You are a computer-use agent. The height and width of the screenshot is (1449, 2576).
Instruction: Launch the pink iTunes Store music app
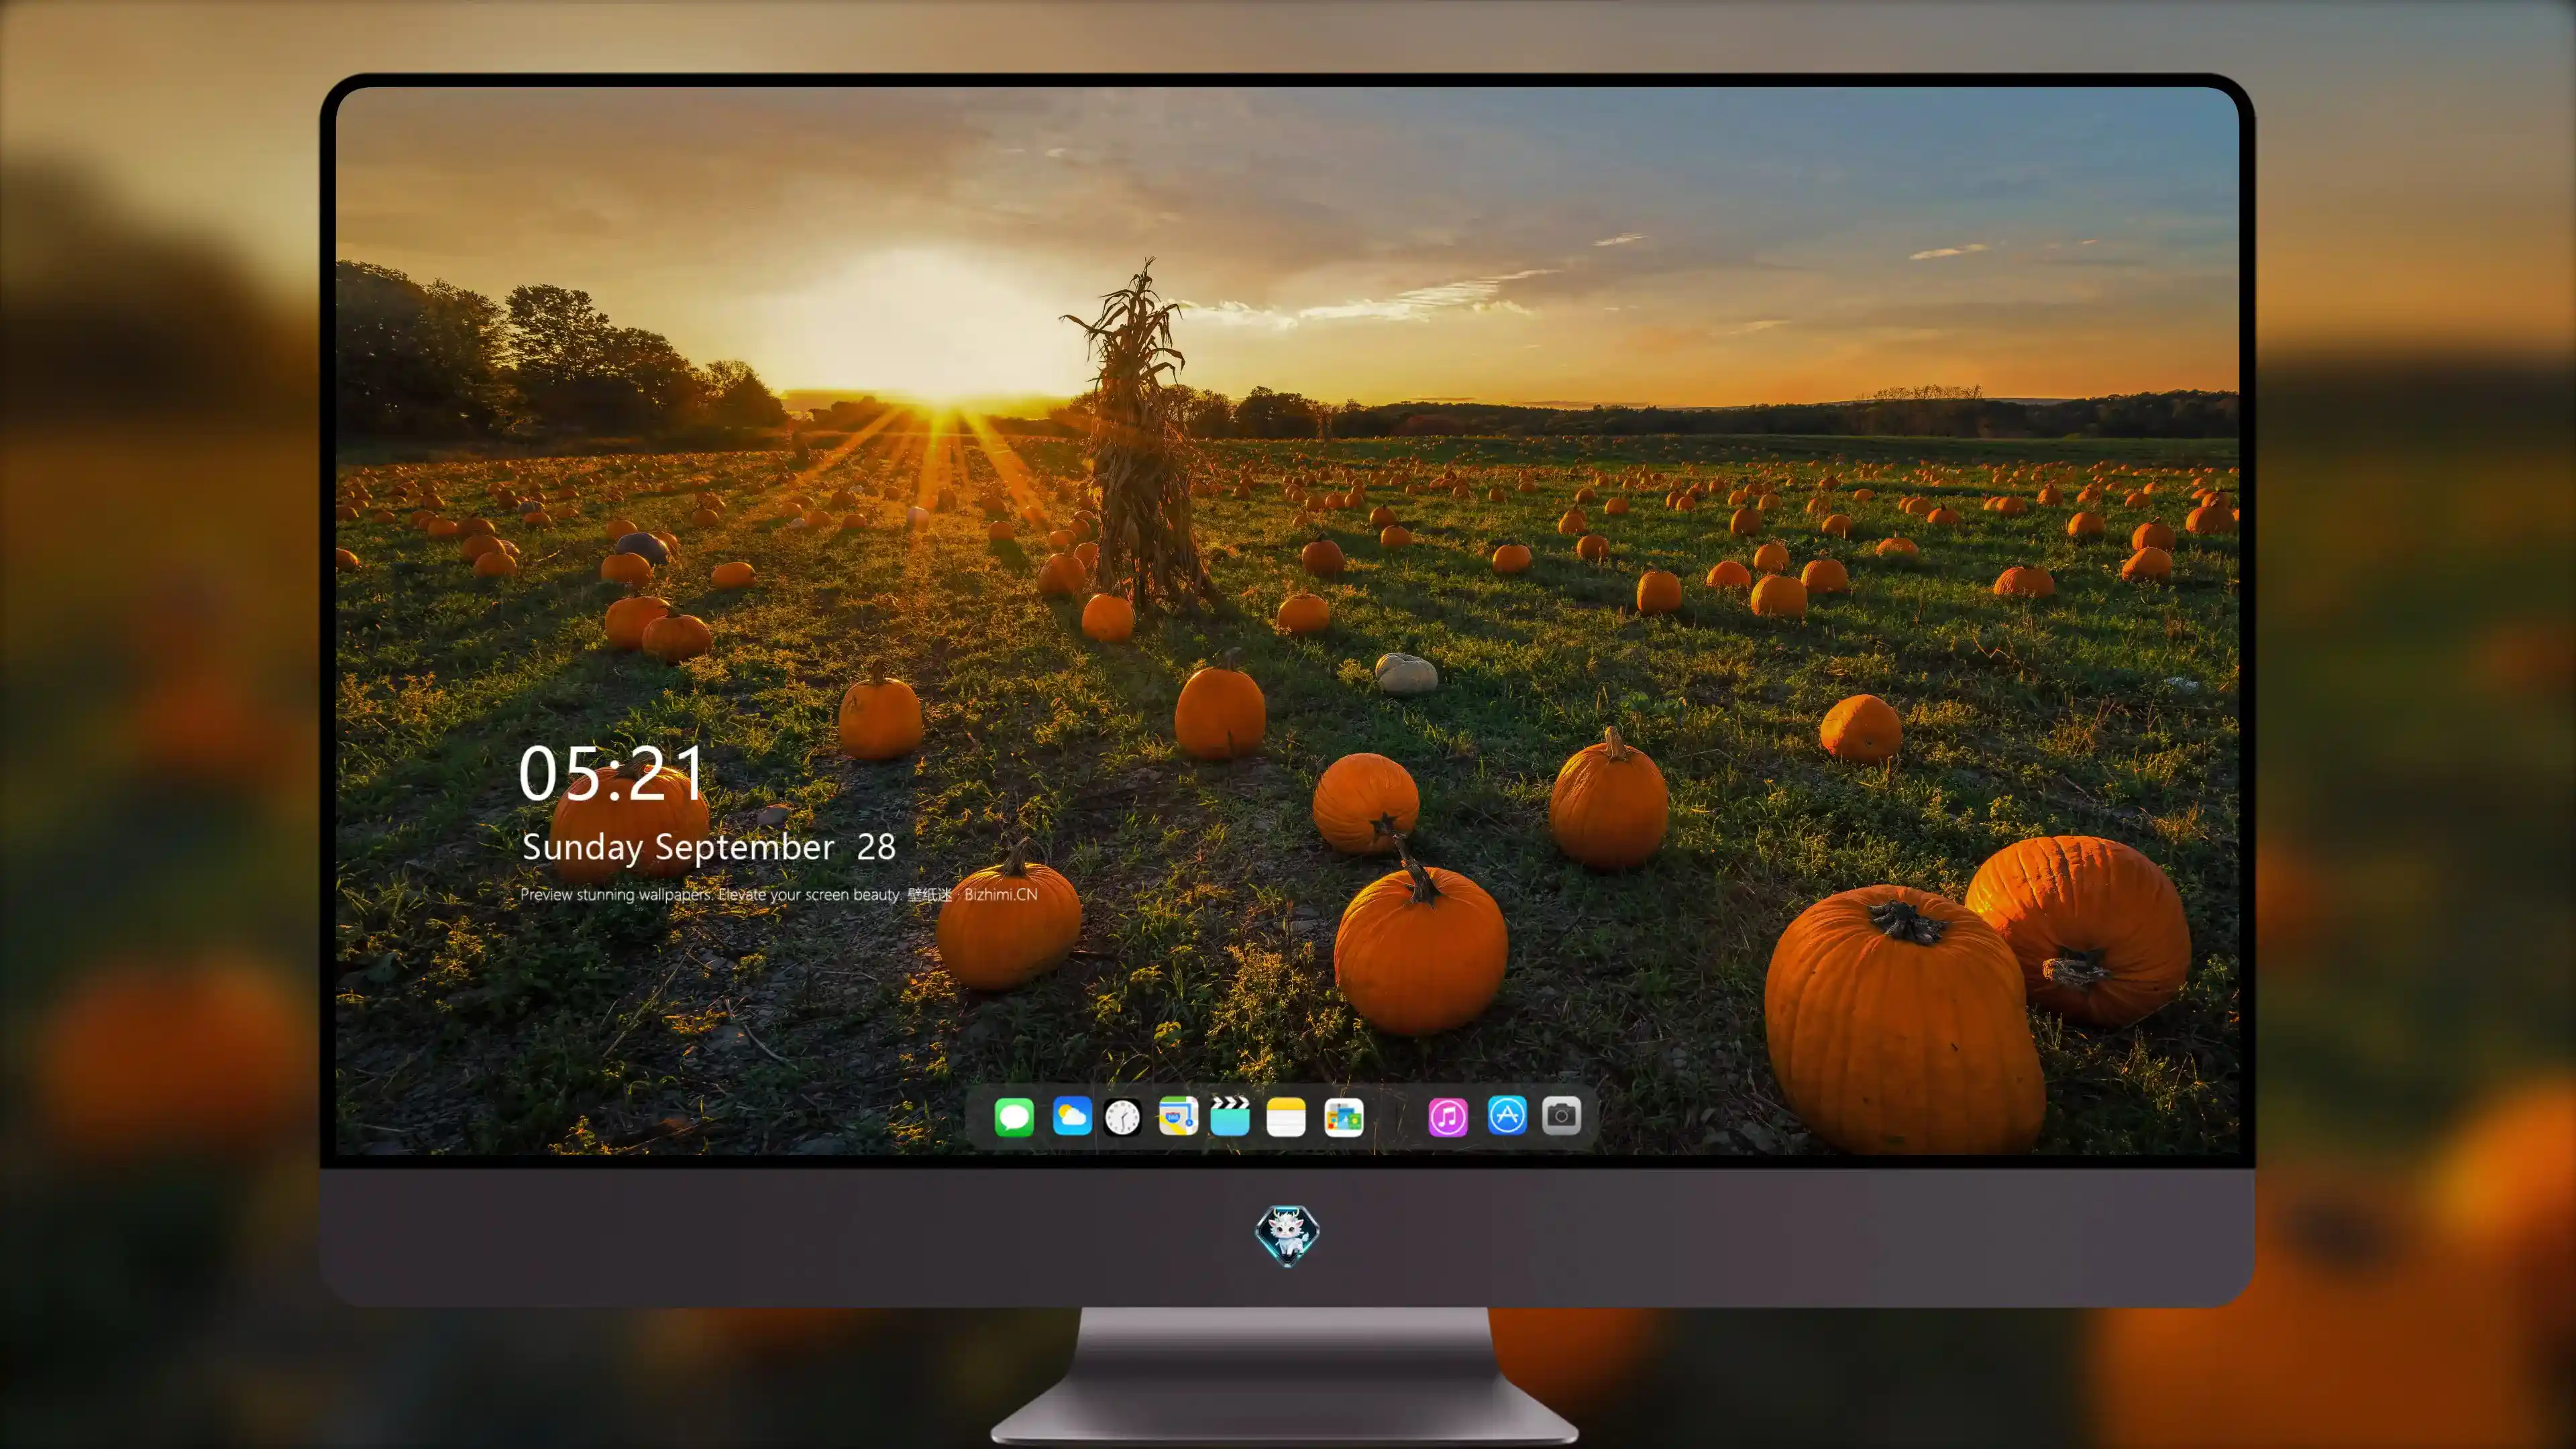pyautogui.click(x=1448, y=1117)
